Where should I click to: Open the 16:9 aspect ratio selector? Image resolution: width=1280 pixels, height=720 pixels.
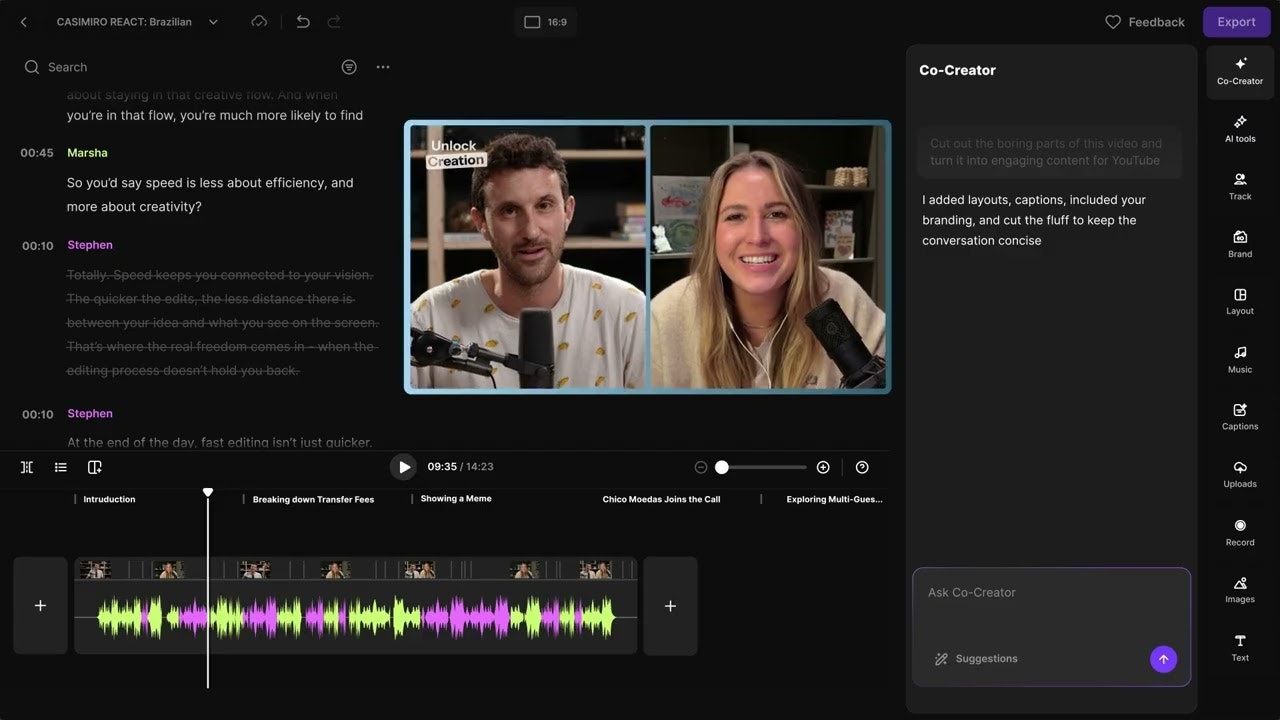click(x=546, y=21)
